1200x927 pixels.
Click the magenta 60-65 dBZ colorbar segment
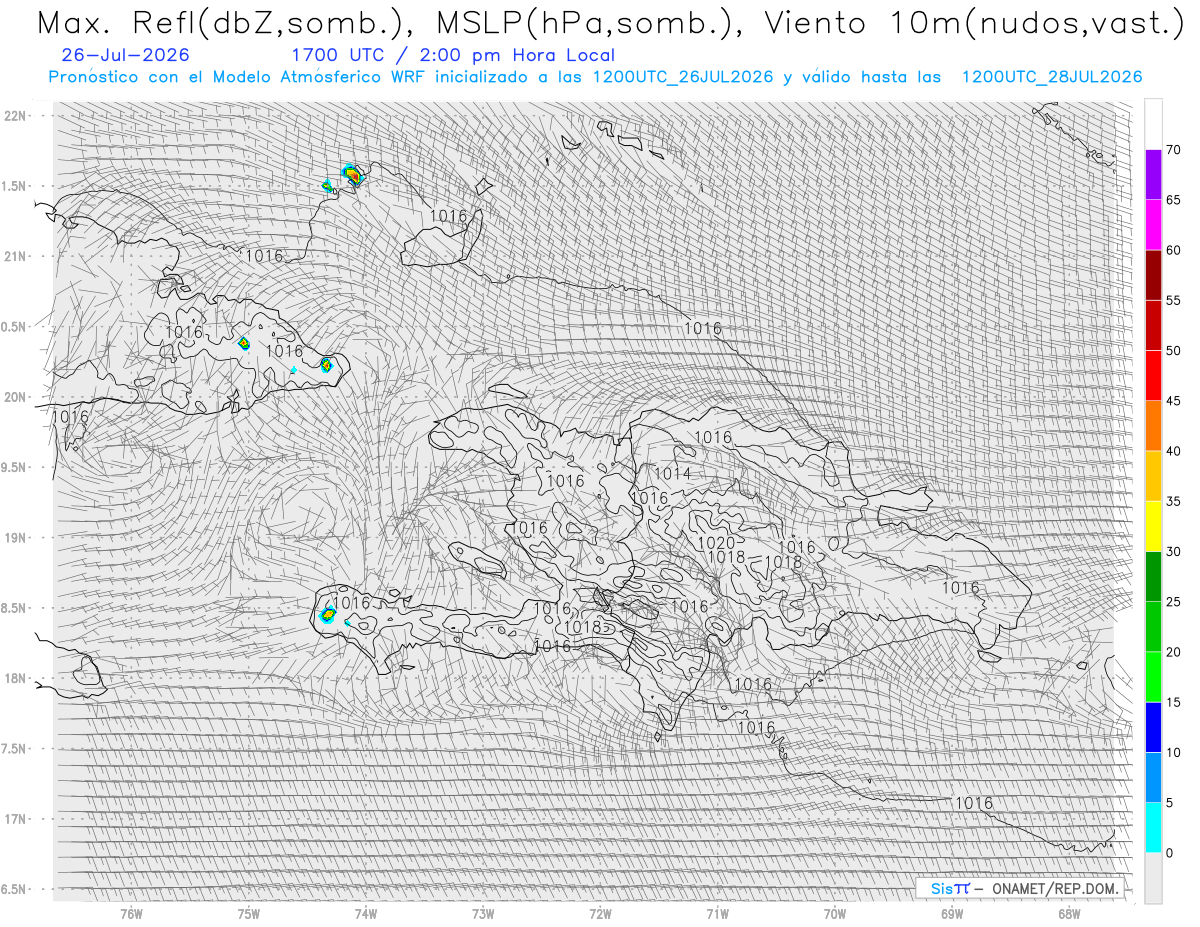coord(1153,225)
